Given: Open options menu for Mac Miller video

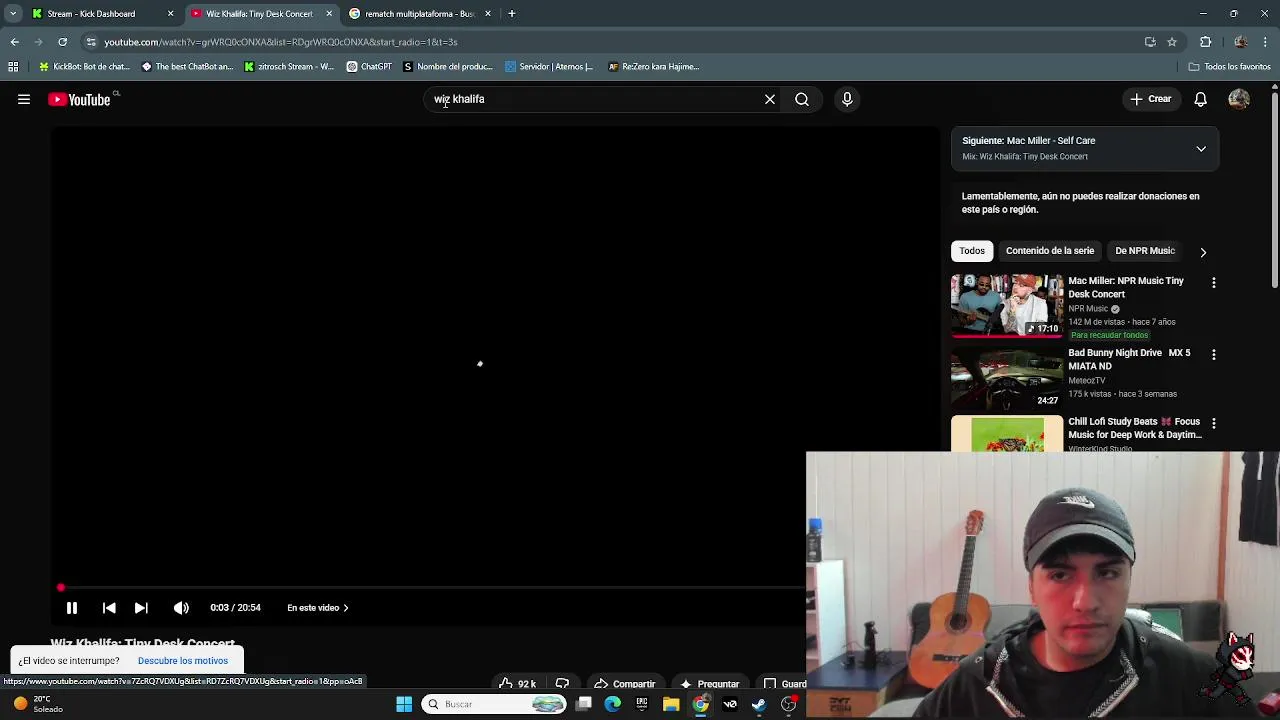Looking at the screenshot, I should [x=1214, y=283].
